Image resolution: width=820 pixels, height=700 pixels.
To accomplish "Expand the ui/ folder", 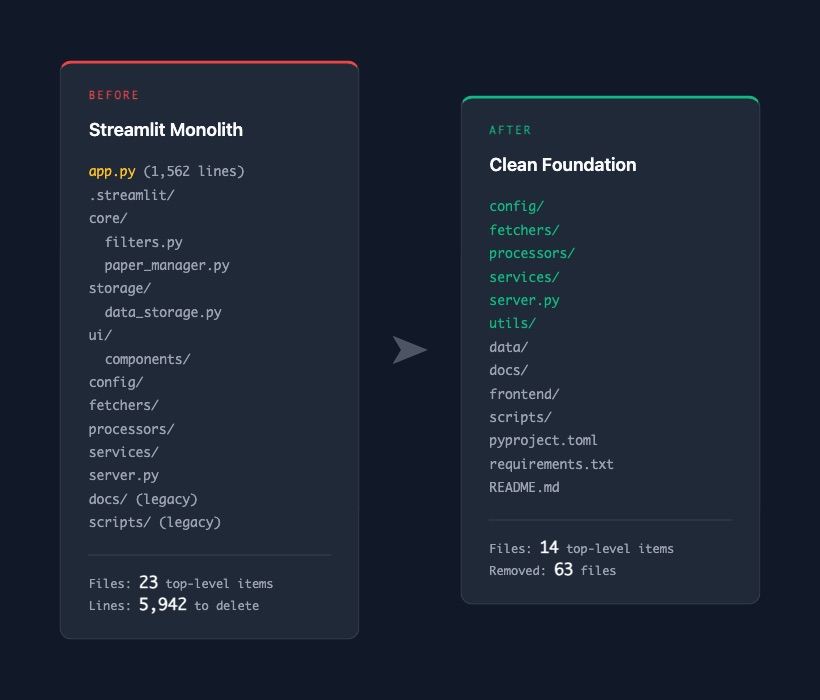I will tap(100, 335).
